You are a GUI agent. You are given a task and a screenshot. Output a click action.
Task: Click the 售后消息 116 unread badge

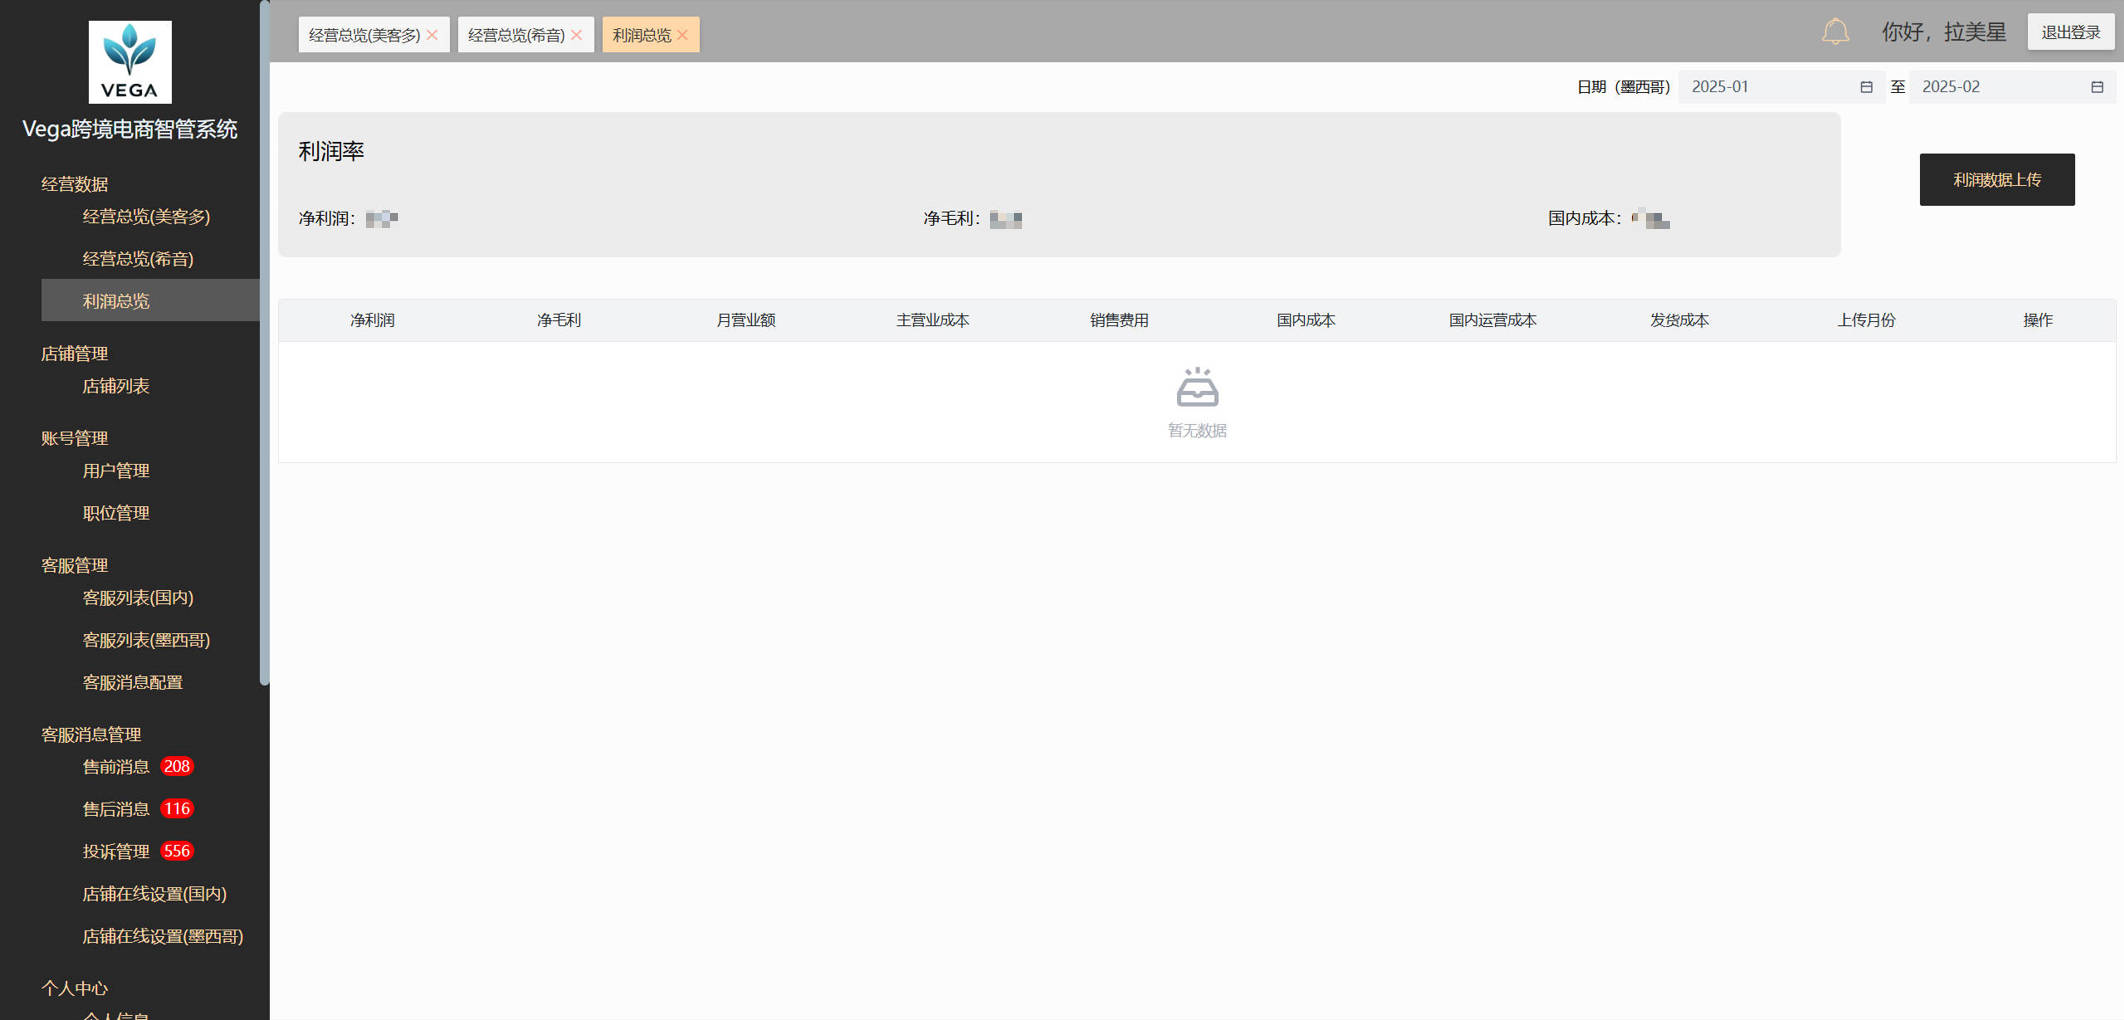(x=176, y=808)
